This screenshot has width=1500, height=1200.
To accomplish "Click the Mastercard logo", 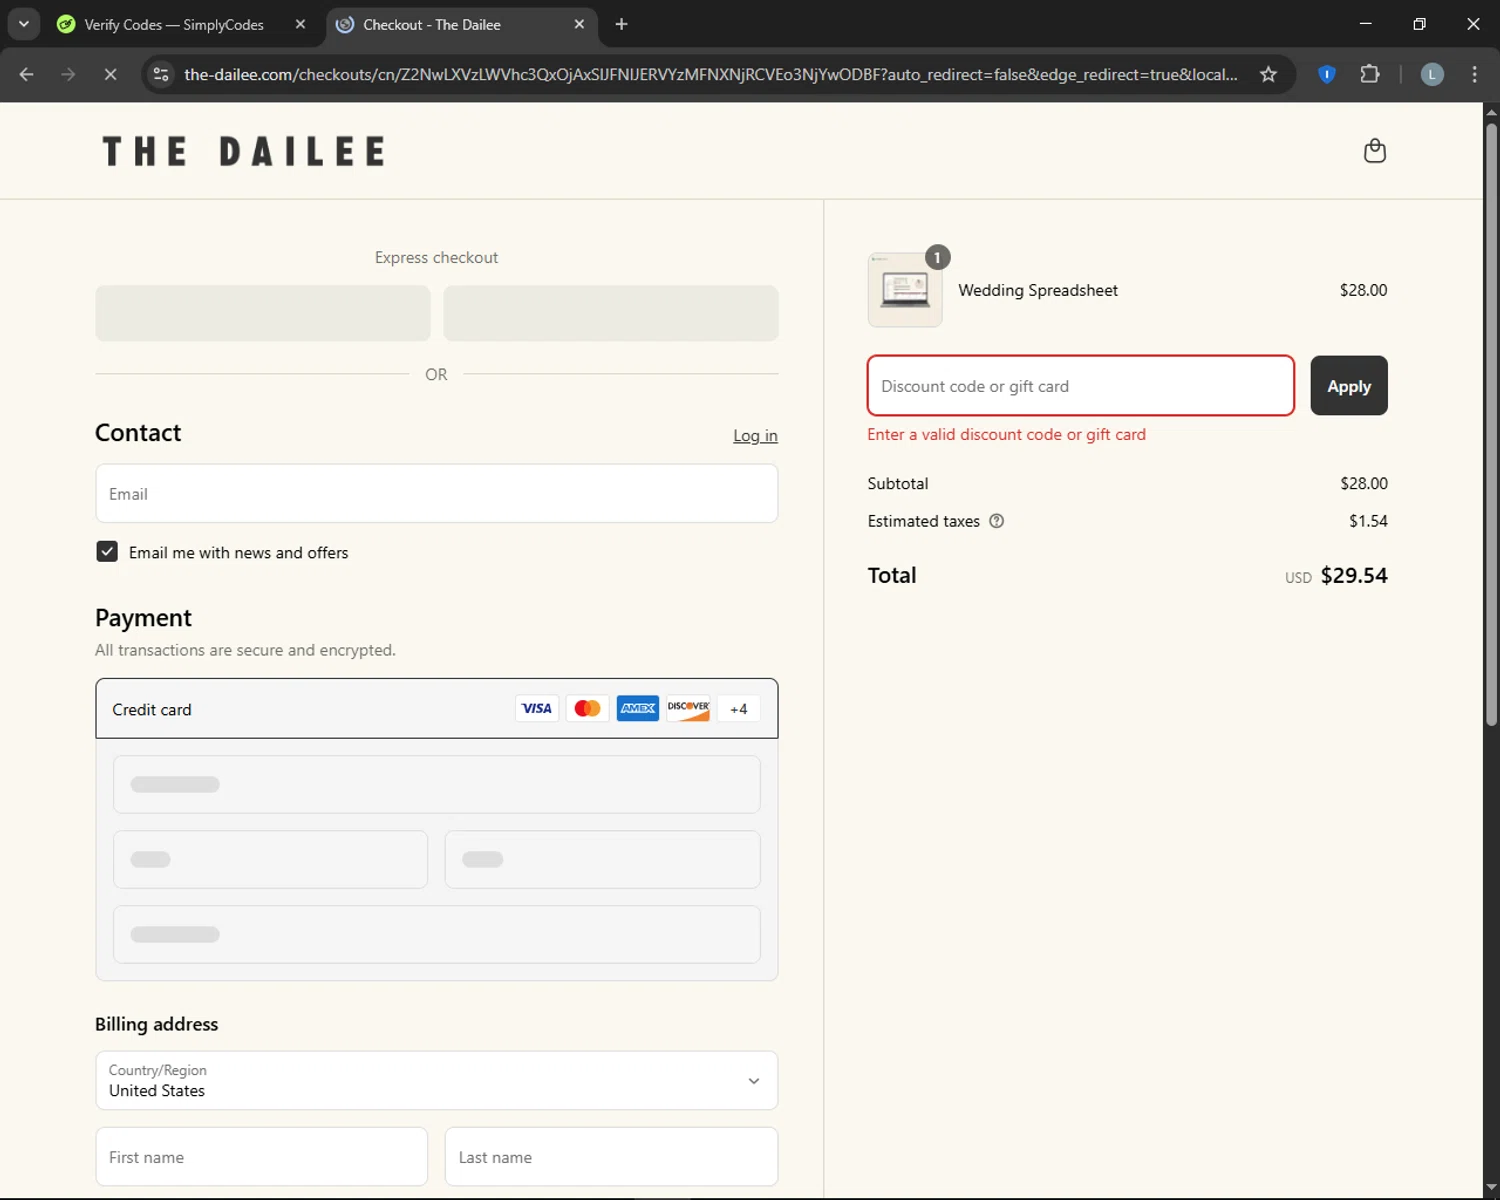I will tap(587, 708).
